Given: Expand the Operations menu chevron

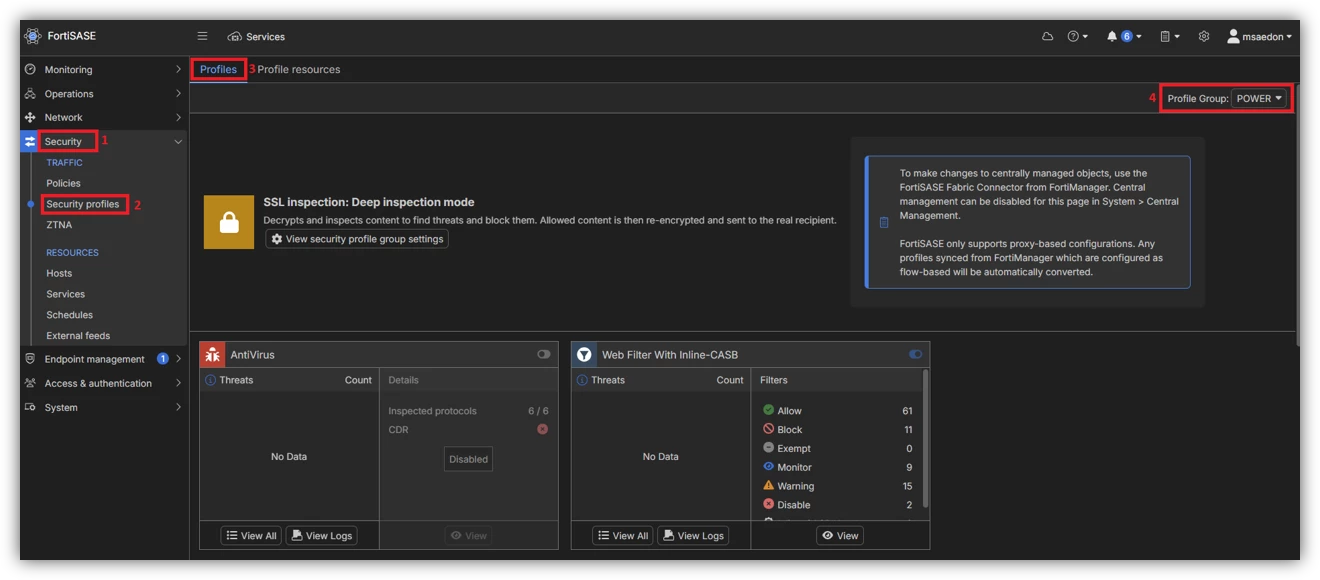Looking at the screenshot, I should [x=178, y=93].
